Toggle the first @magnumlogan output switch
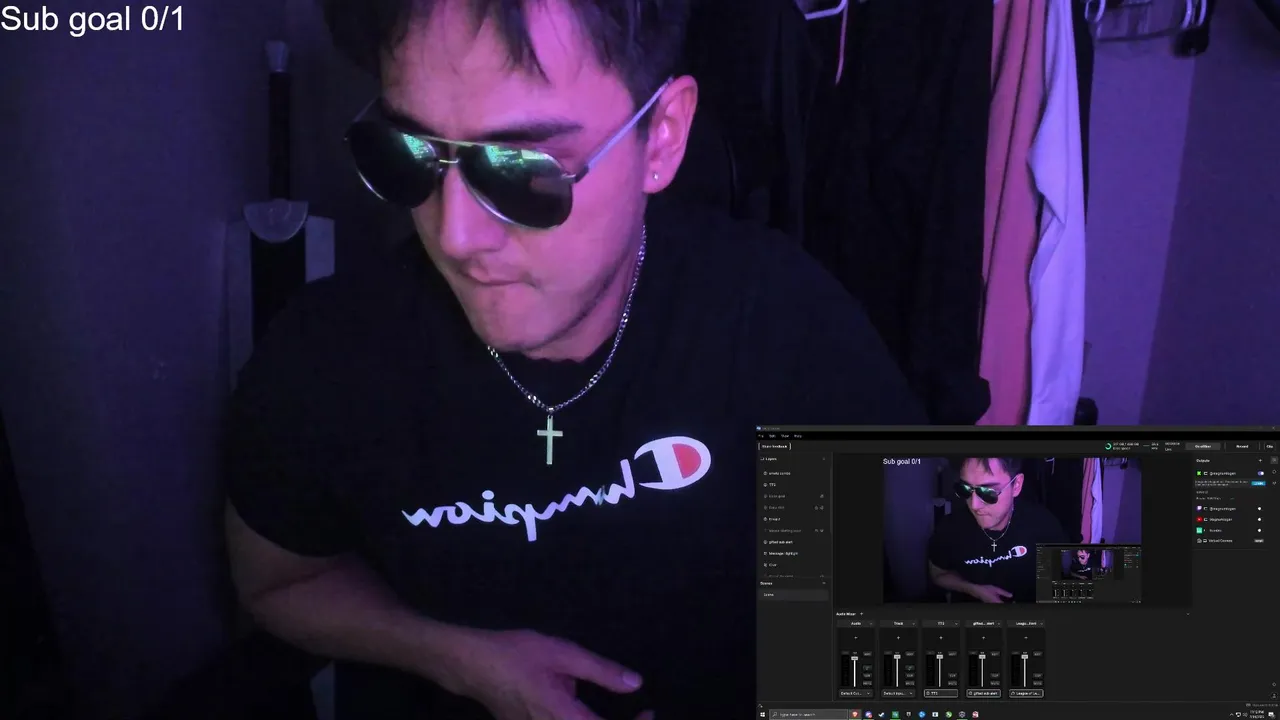Image resolution: width=1280 pixels, height=720 pixels. 1260,473
